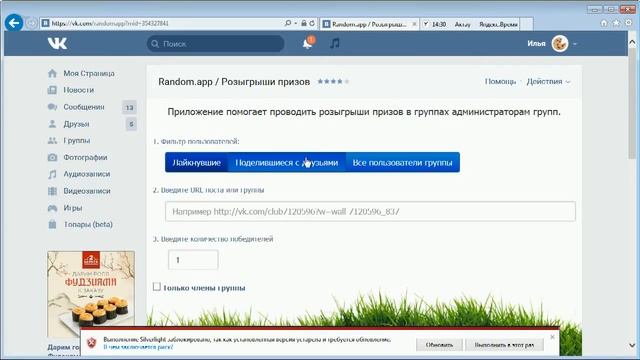Click the Фудзияма sushi ad banner
Image resolution: width=640 pixels, height=360 pixels.
click(x=91, y=294)
